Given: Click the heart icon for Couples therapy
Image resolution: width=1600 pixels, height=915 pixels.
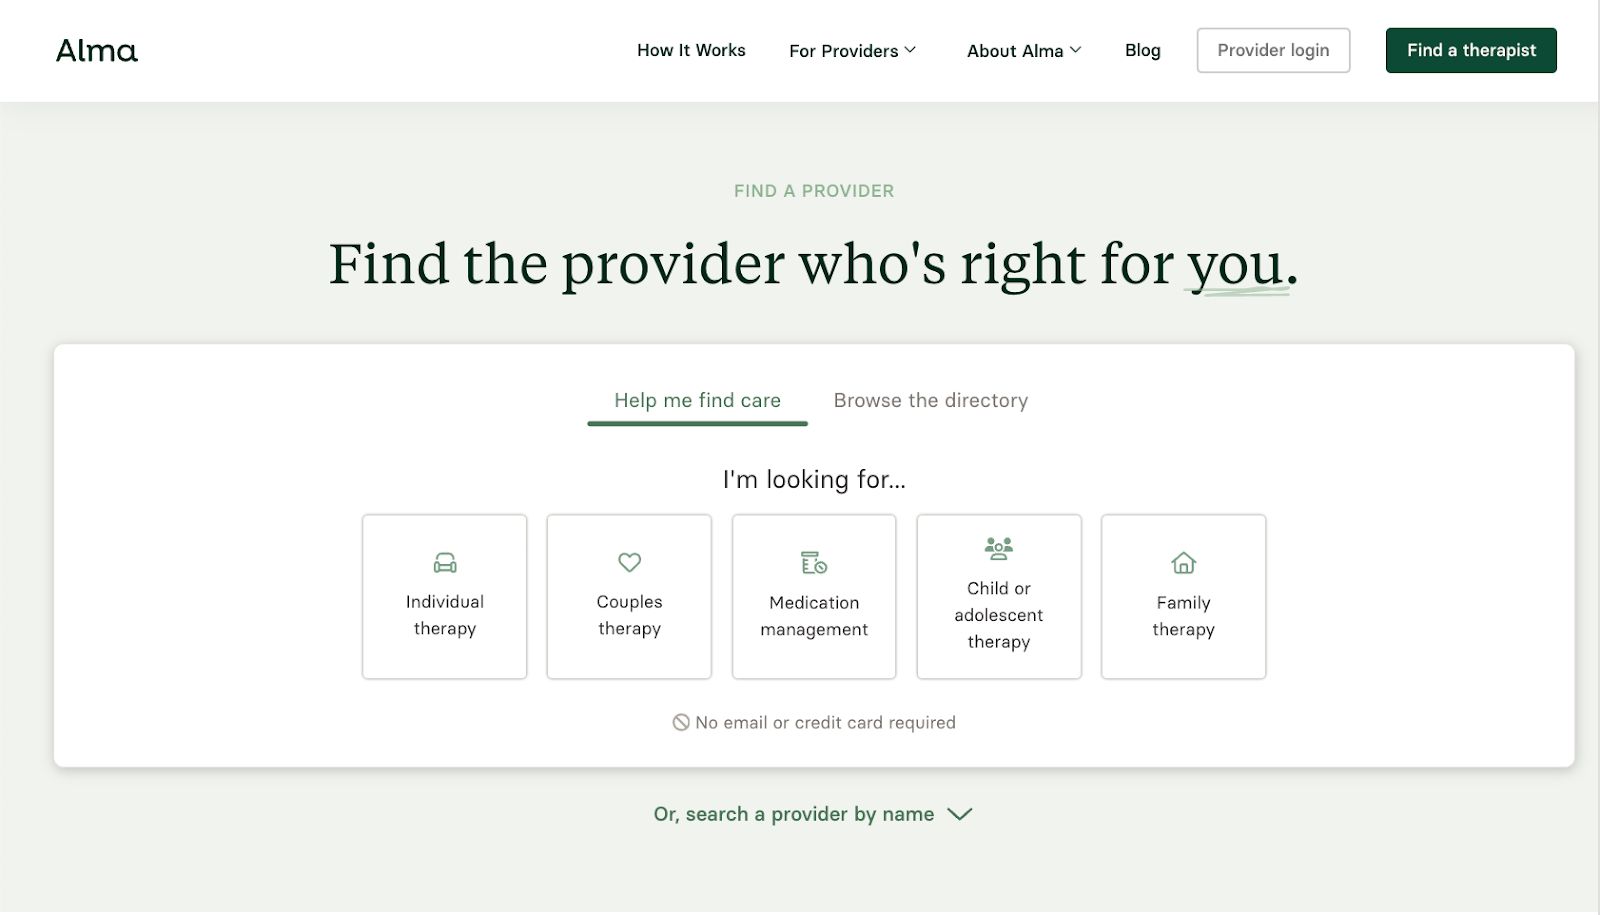Looking at the screenshot, I should pyautogui.click(x=628, y=563).
